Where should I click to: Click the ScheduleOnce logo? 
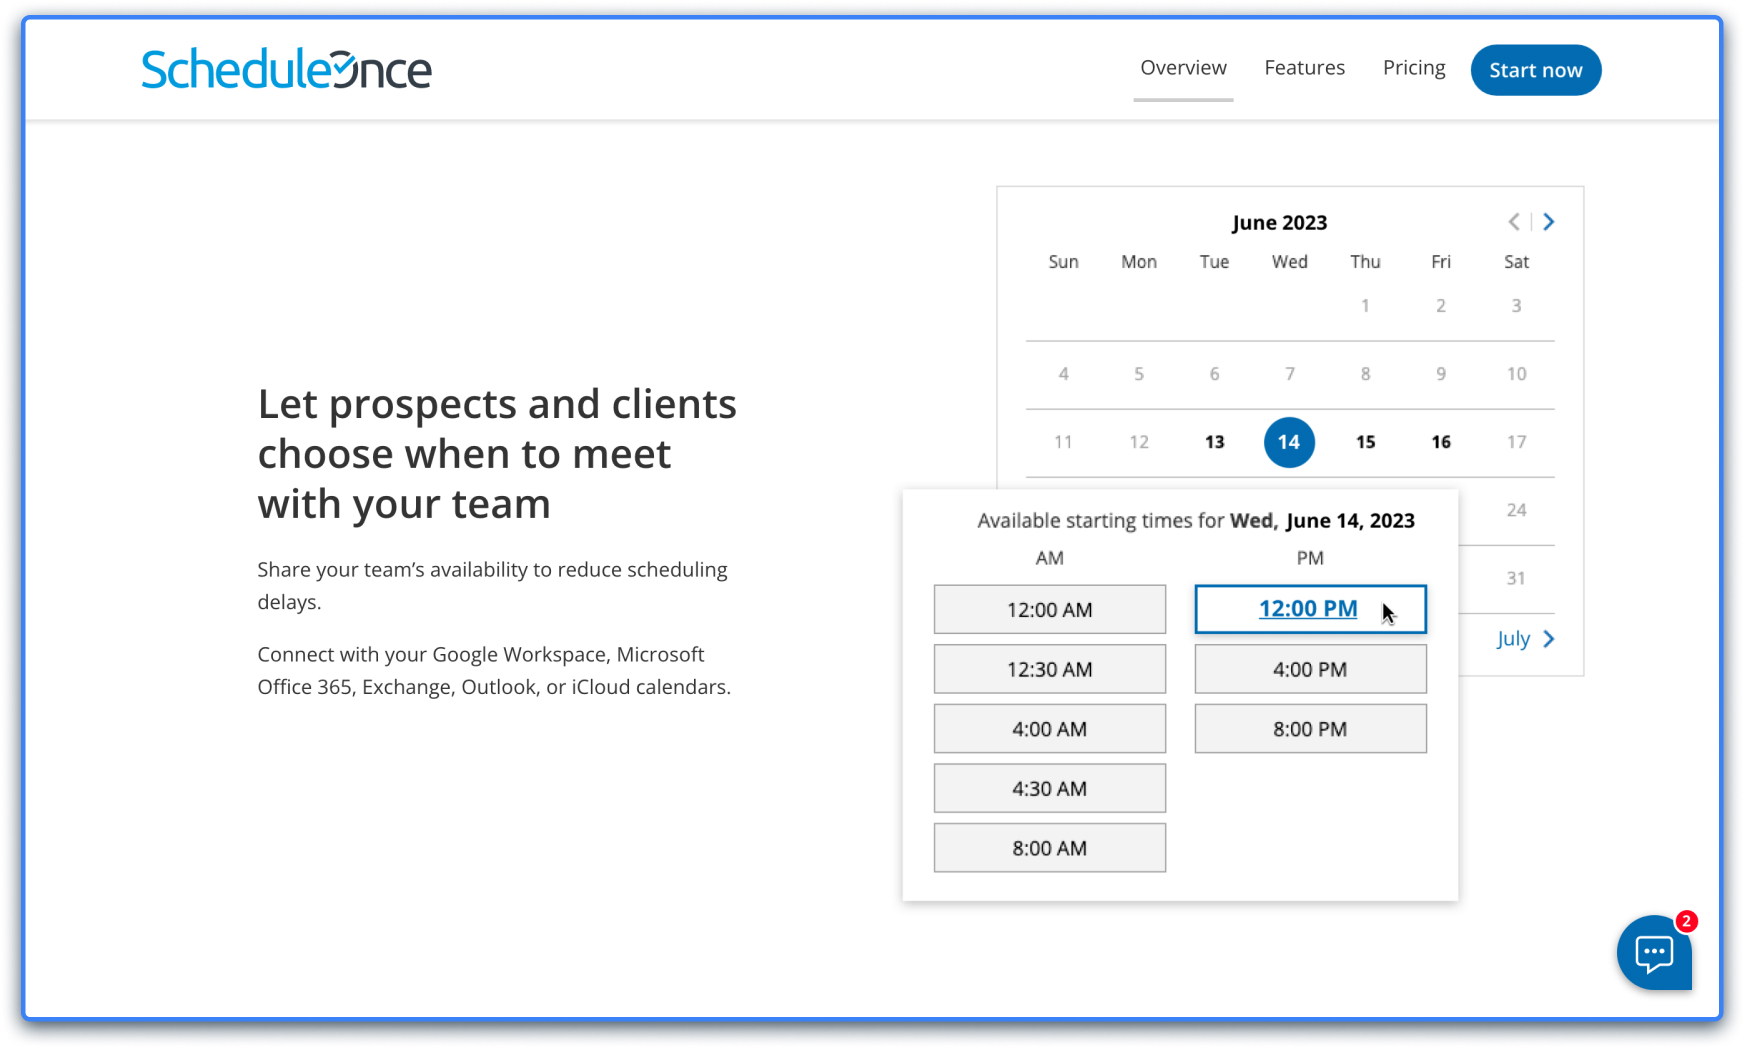click(286, 67)
